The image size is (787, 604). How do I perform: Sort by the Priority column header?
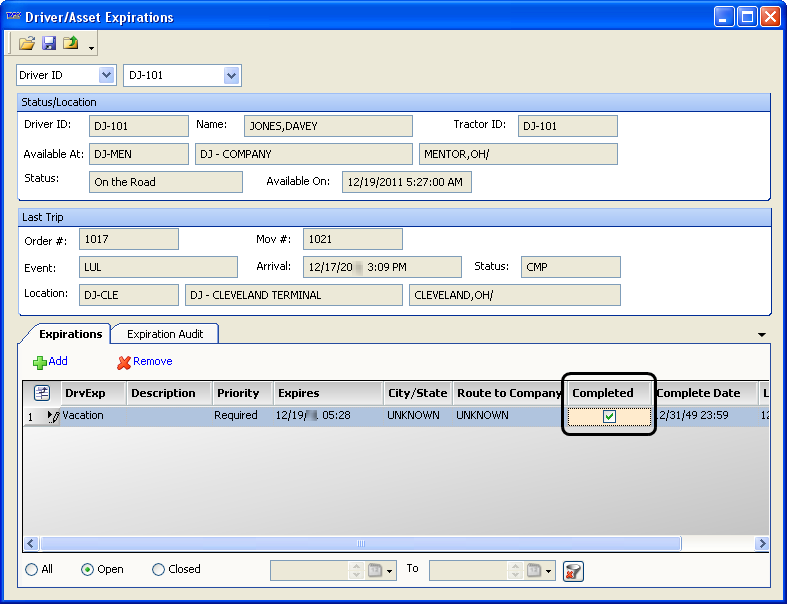point(238,393)
